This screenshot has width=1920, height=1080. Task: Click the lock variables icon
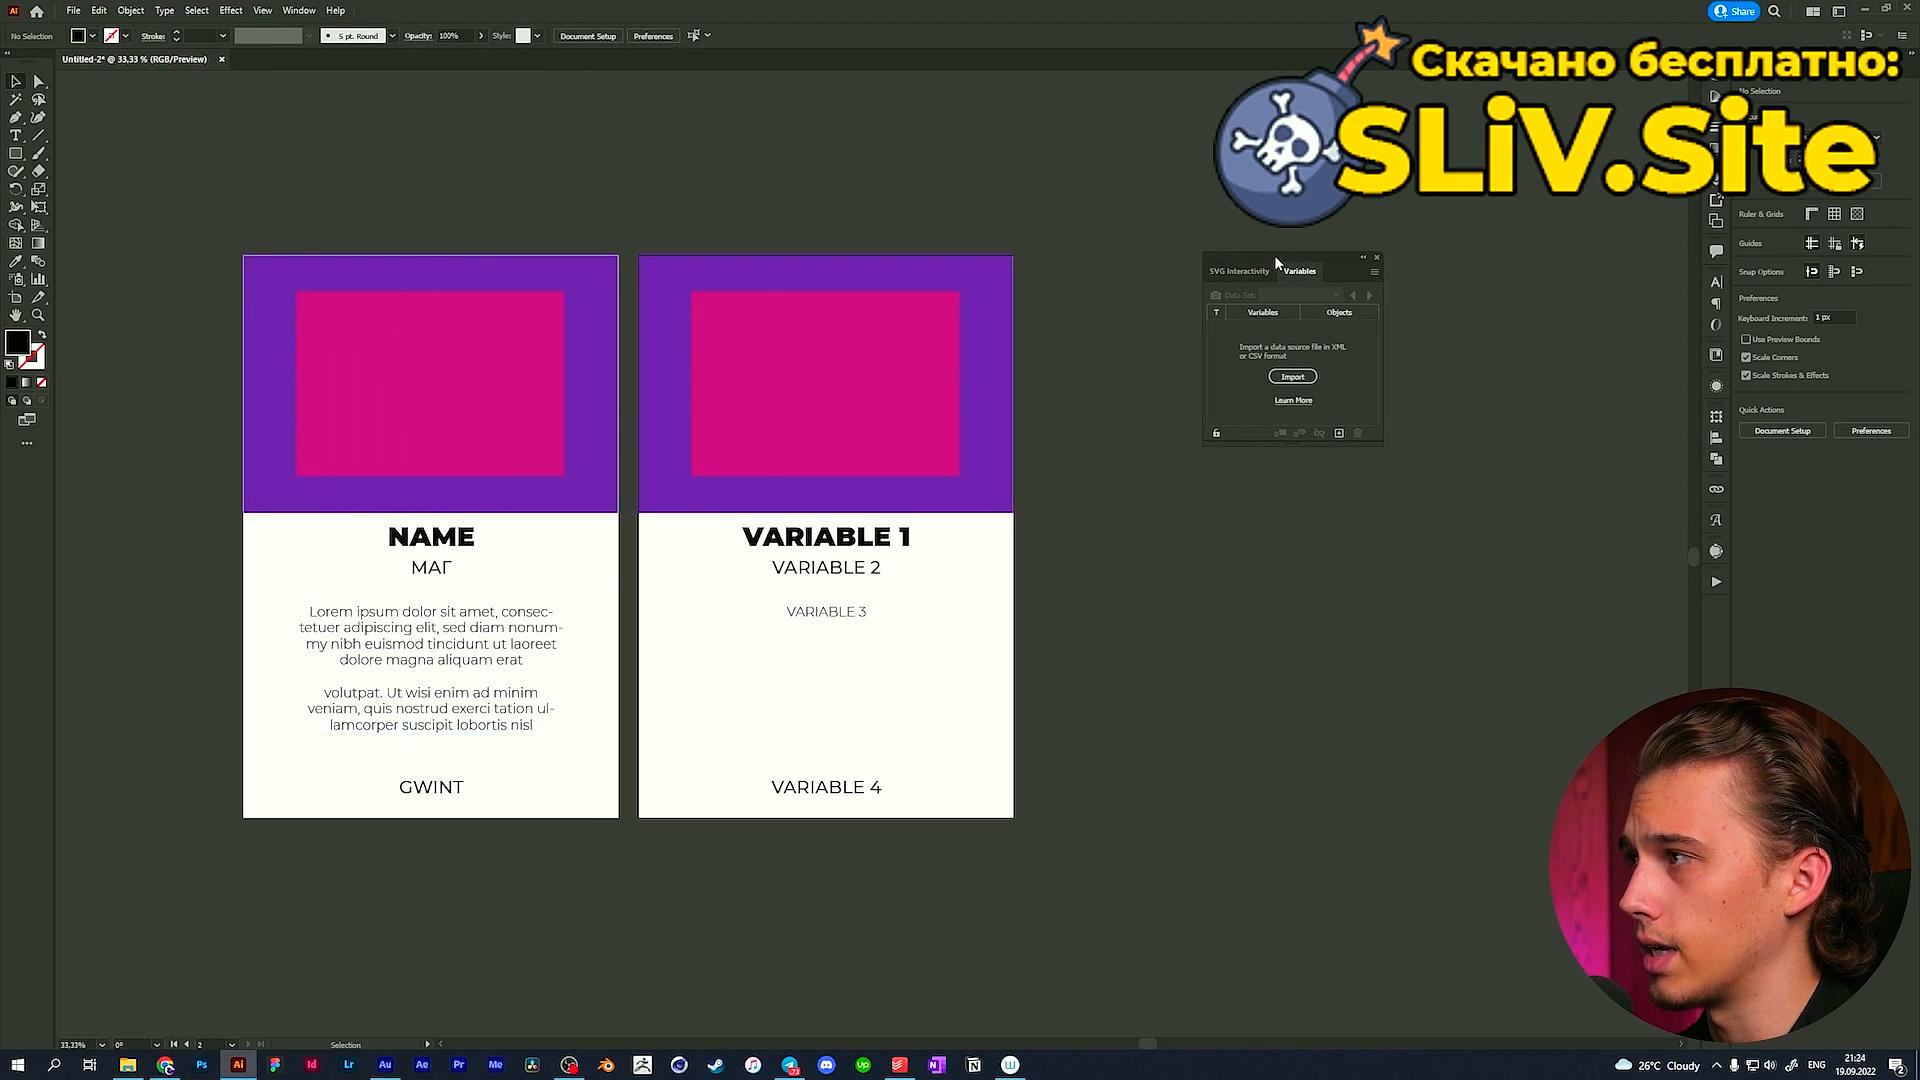click(x=1217, y=433)
